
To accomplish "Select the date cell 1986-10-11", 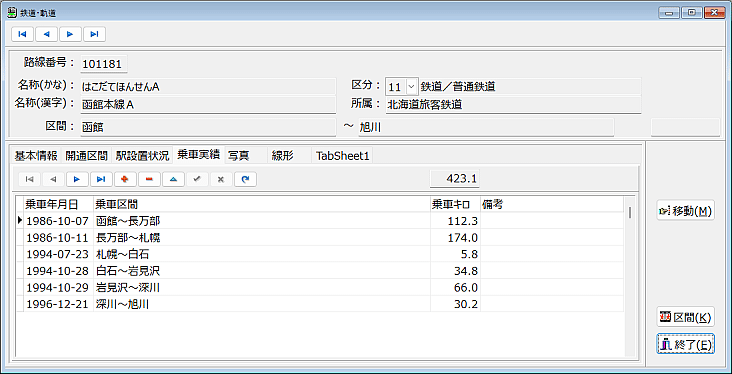I will 58,238.
